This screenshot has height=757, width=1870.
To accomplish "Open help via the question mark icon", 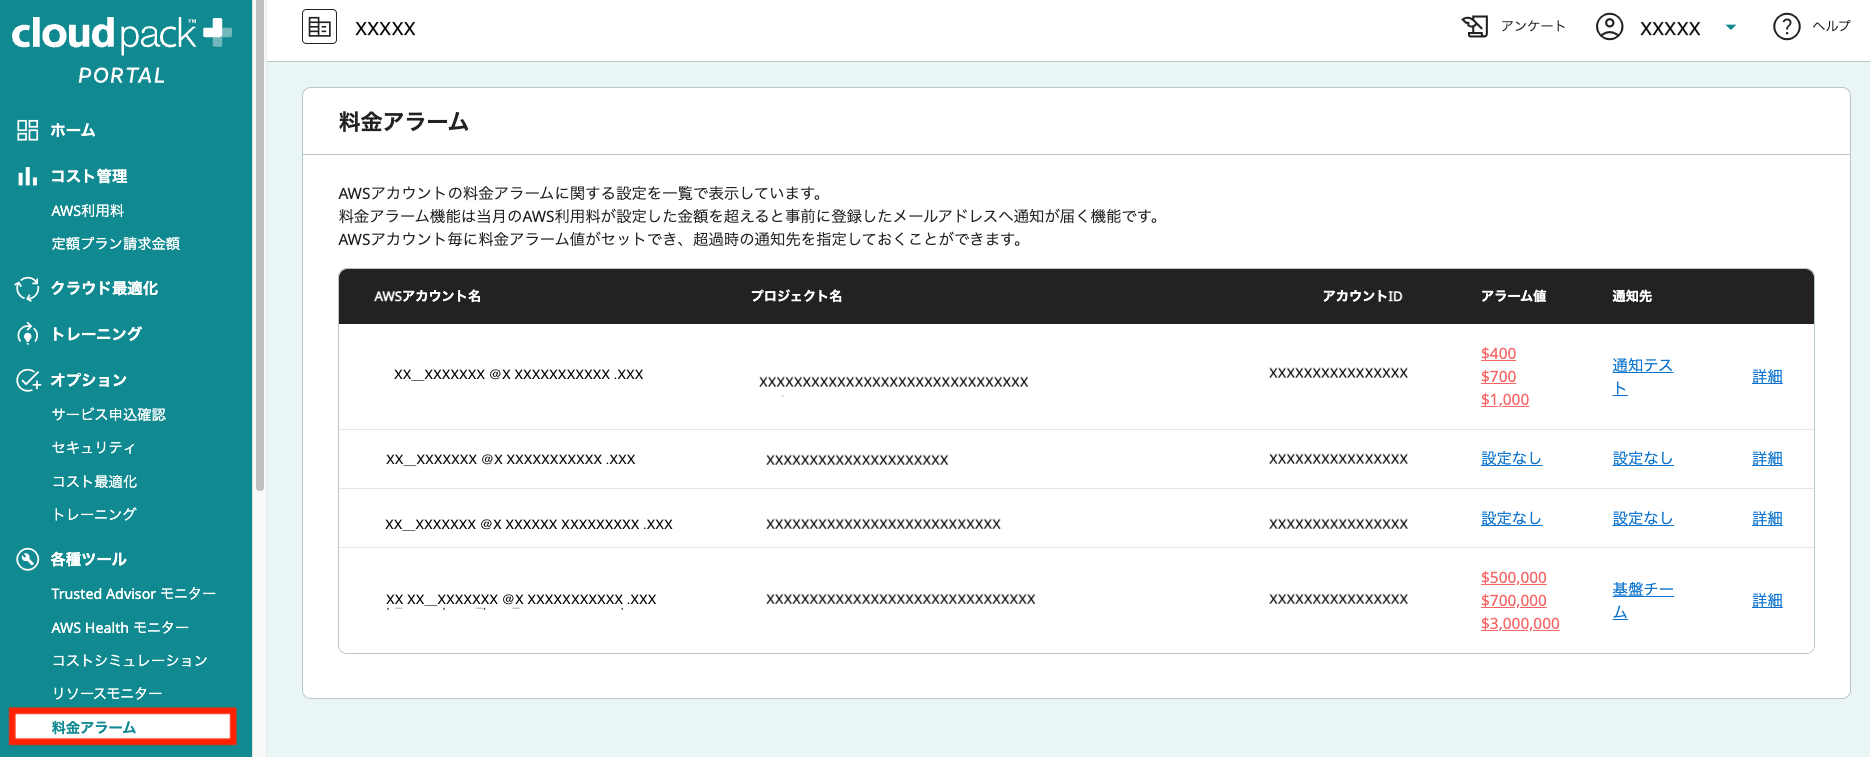I will [1786, 26].
